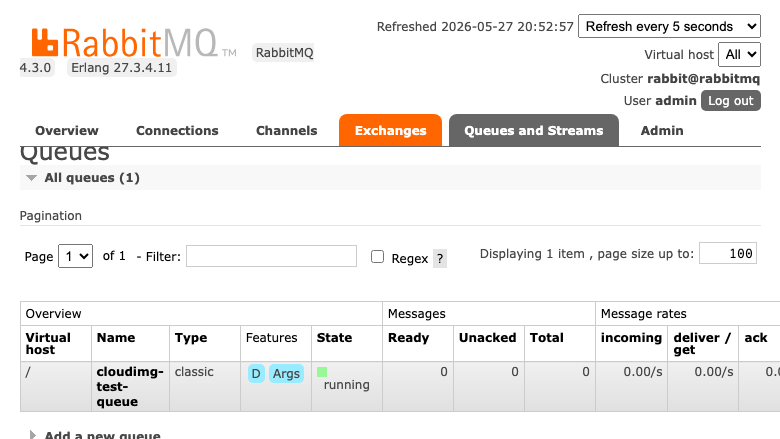Sort by Virtual host column
The width and height of the screenshot is (780, 439).
[48, 344]
